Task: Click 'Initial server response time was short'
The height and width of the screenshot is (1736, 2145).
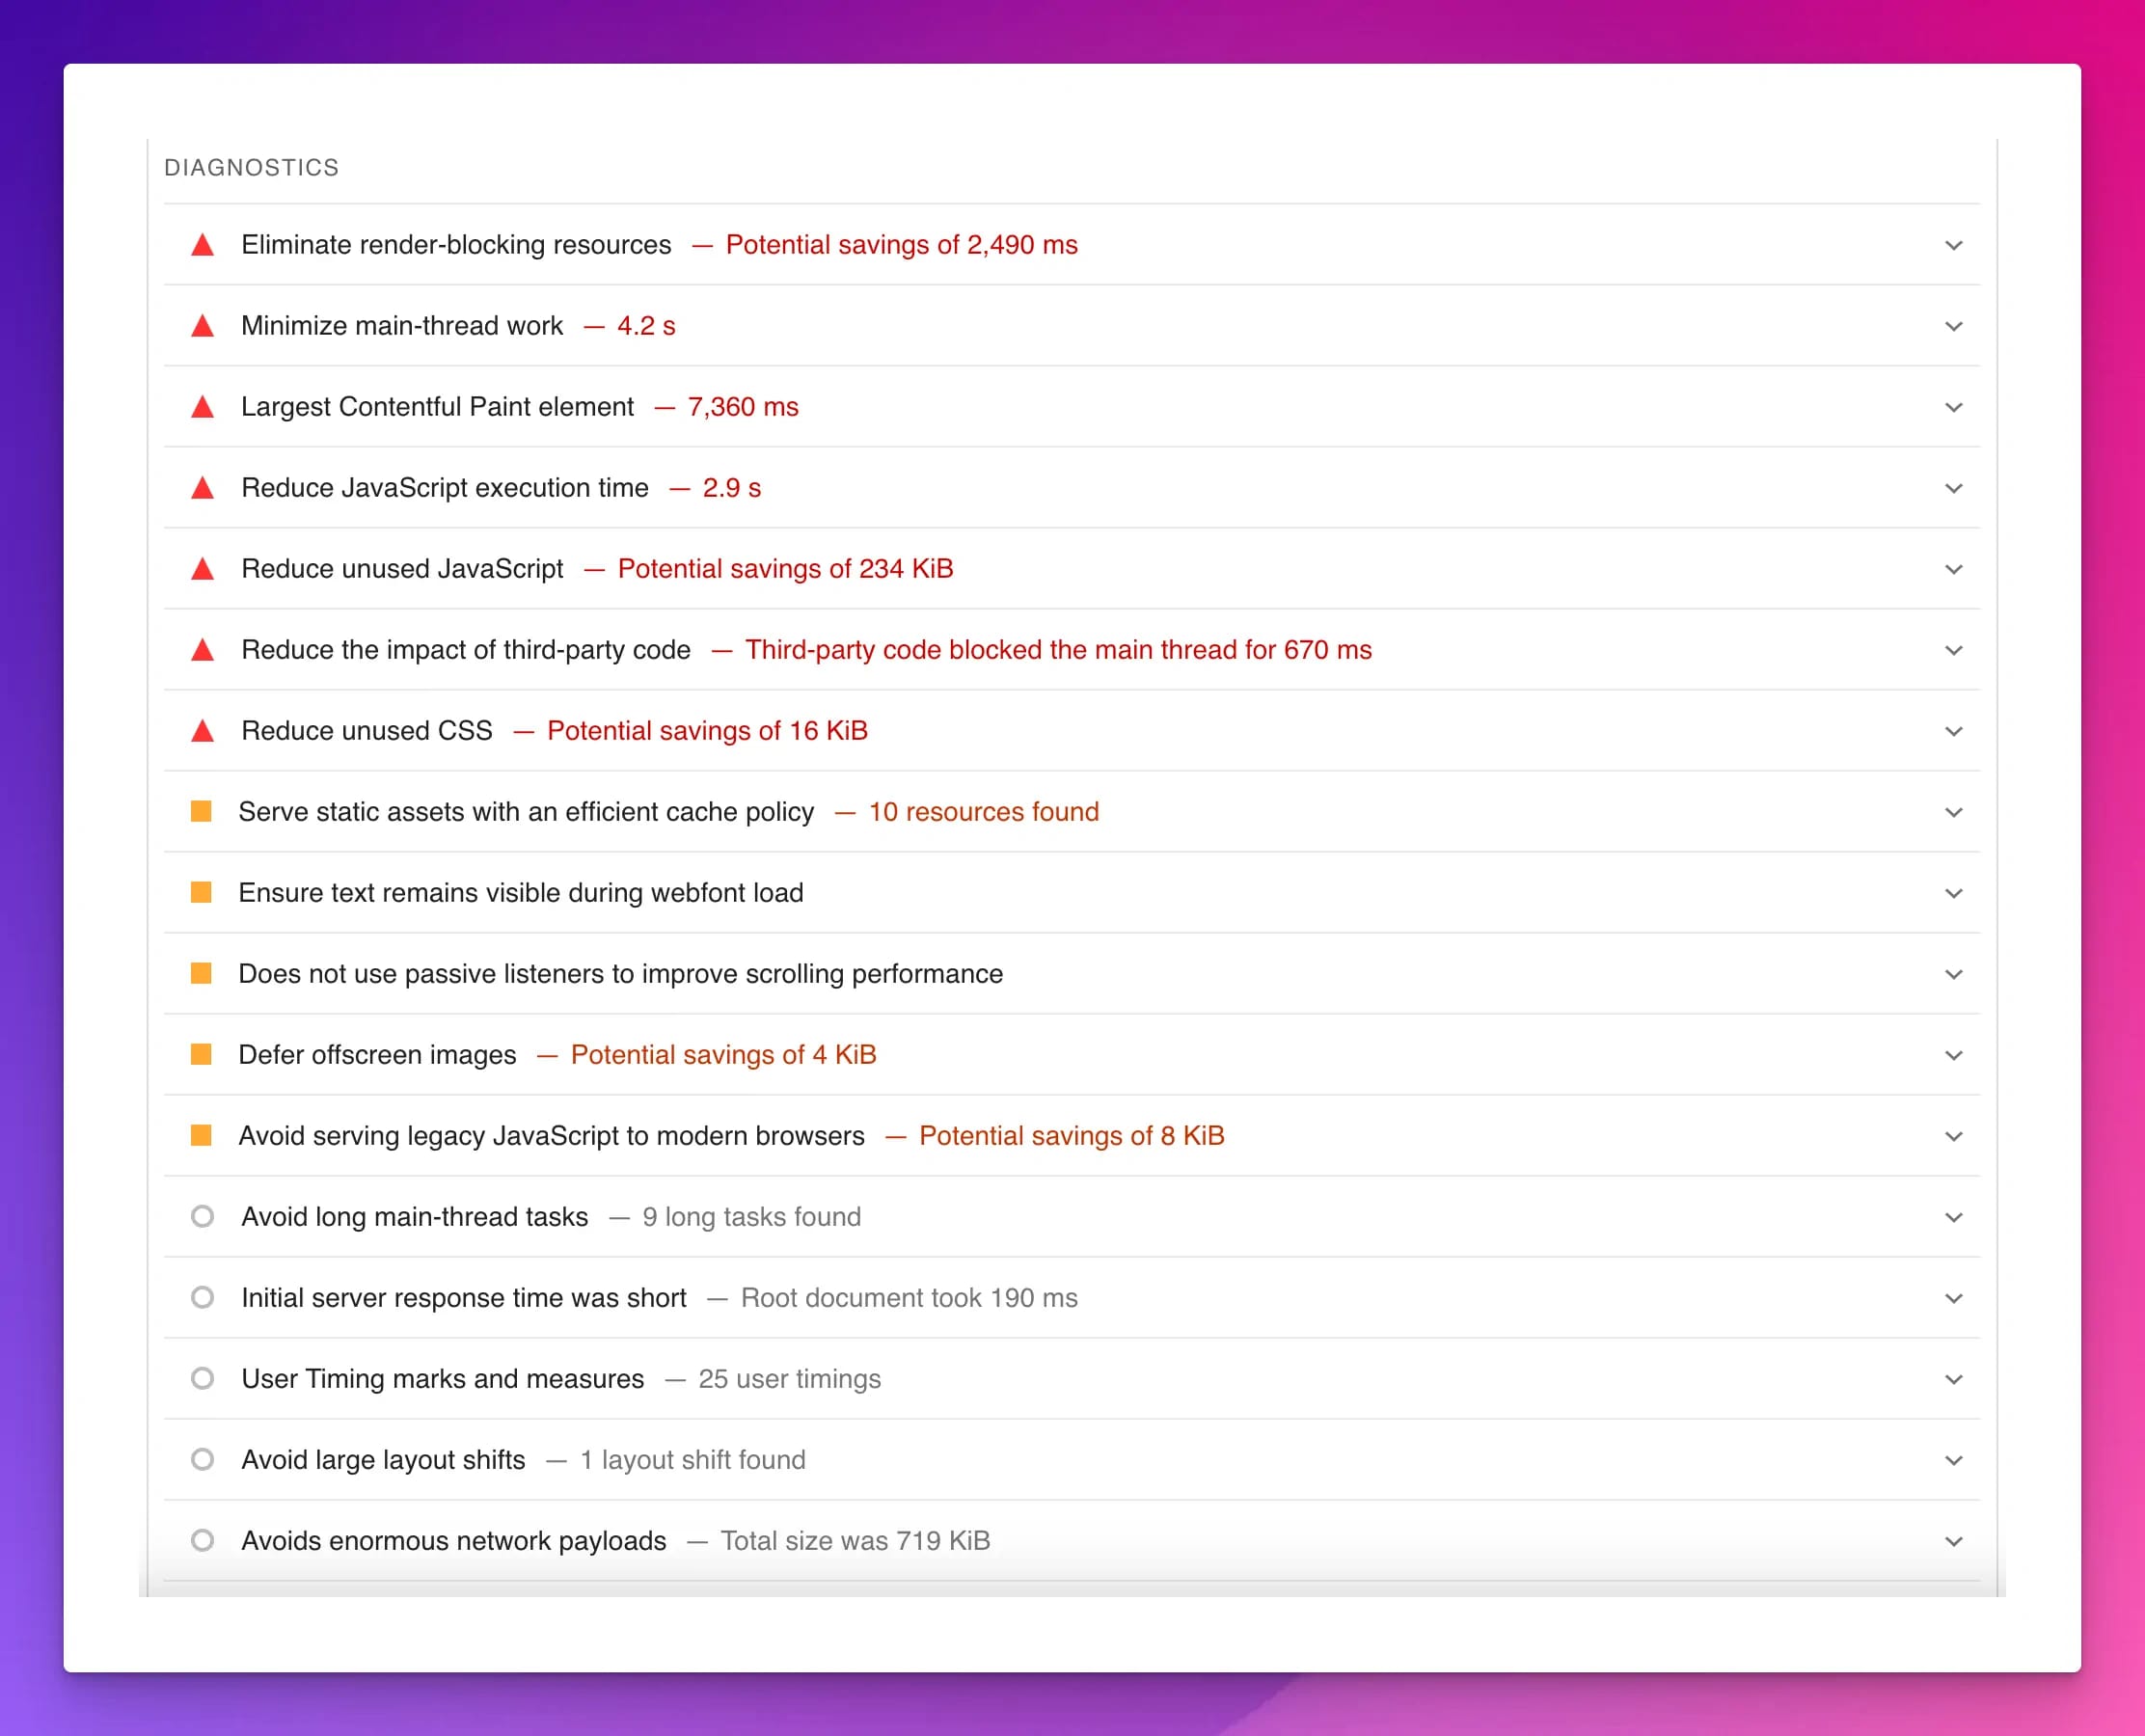Action: pyautogui.click(x=464, y=1298)
